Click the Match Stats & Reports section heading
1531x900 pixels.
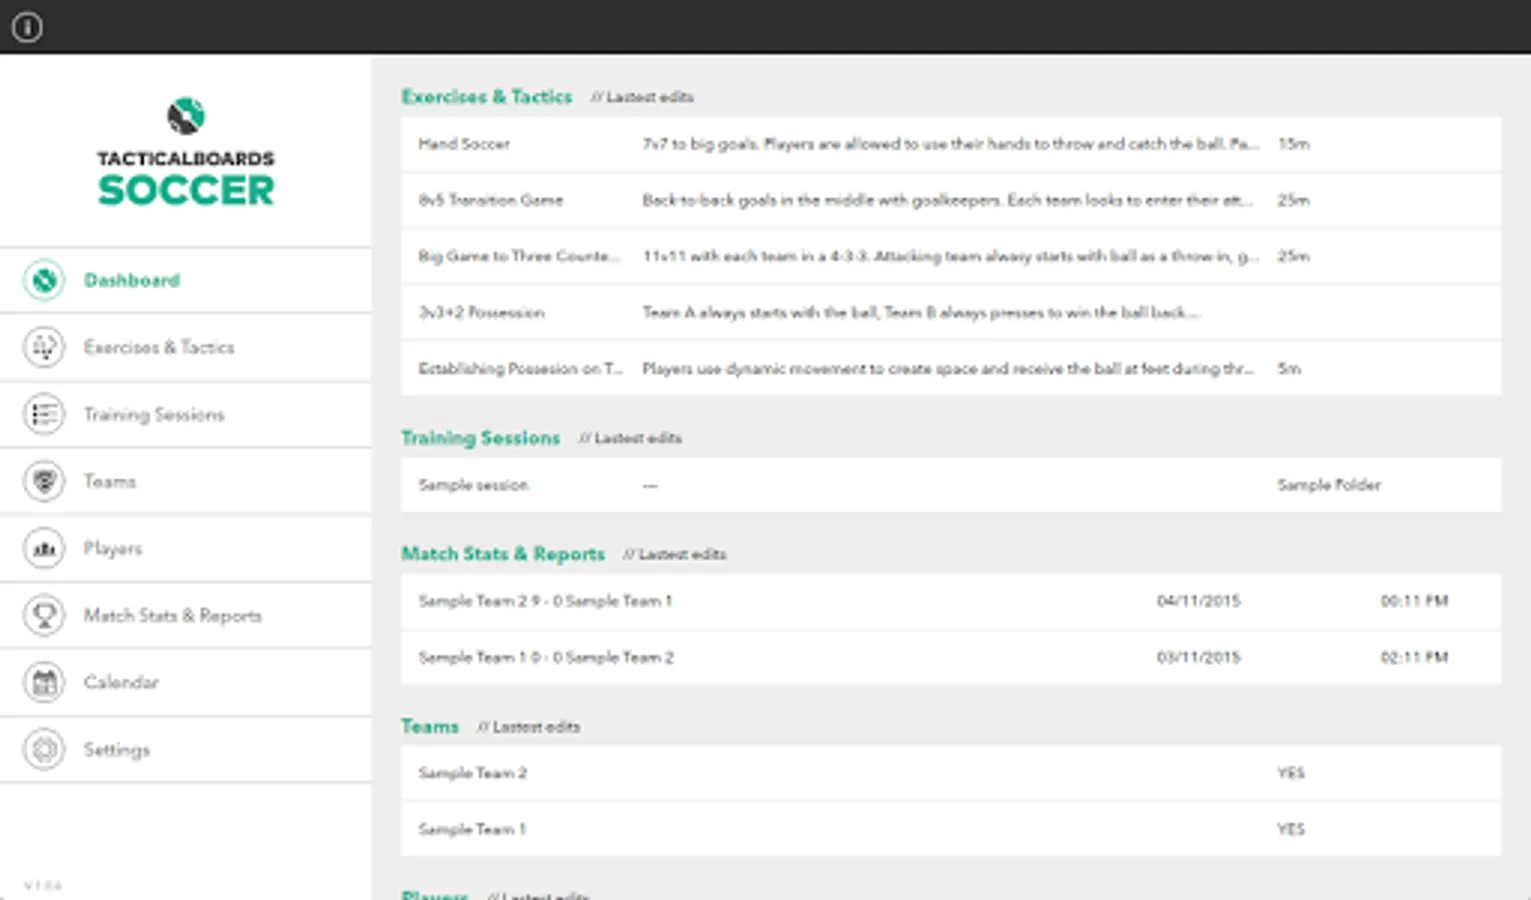coord(503,554)
